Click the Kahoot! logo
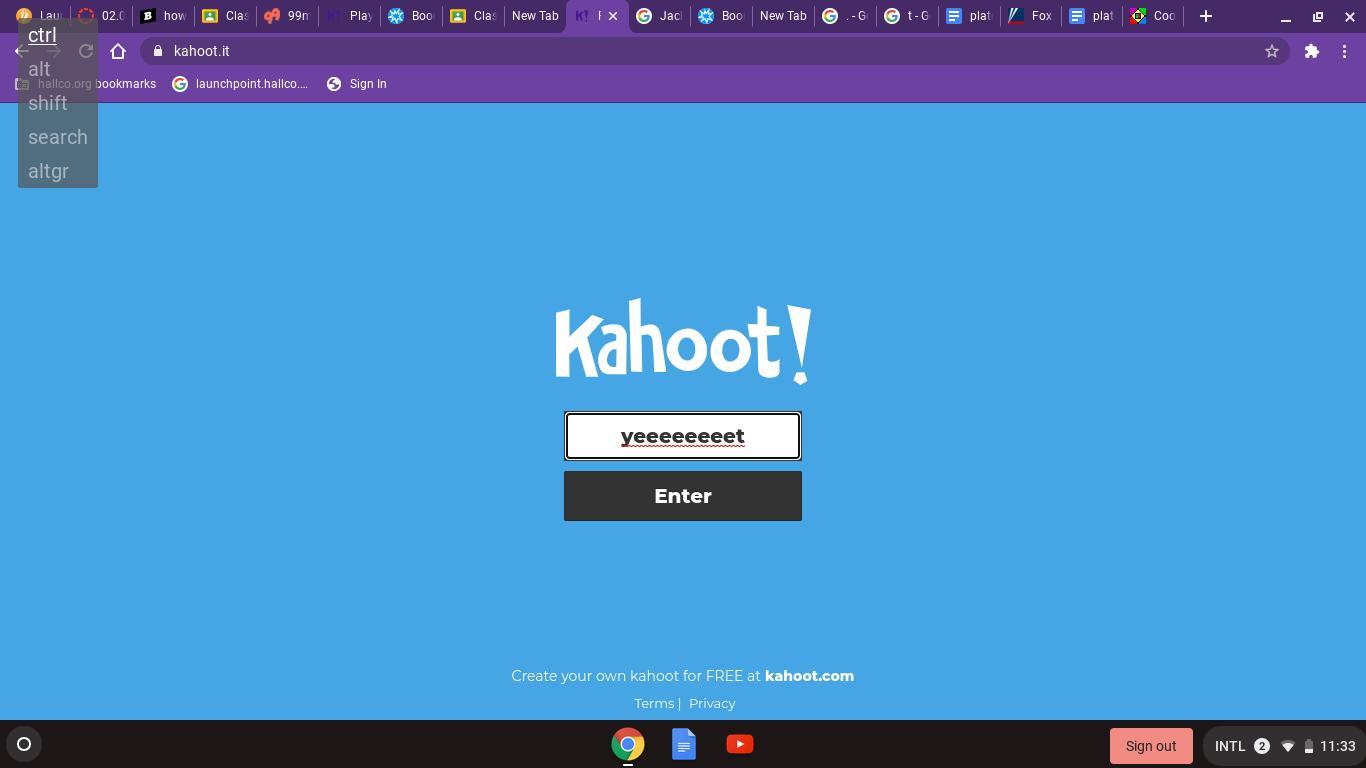The width and height of the screenshot is (1366, 768). point(683,341)
